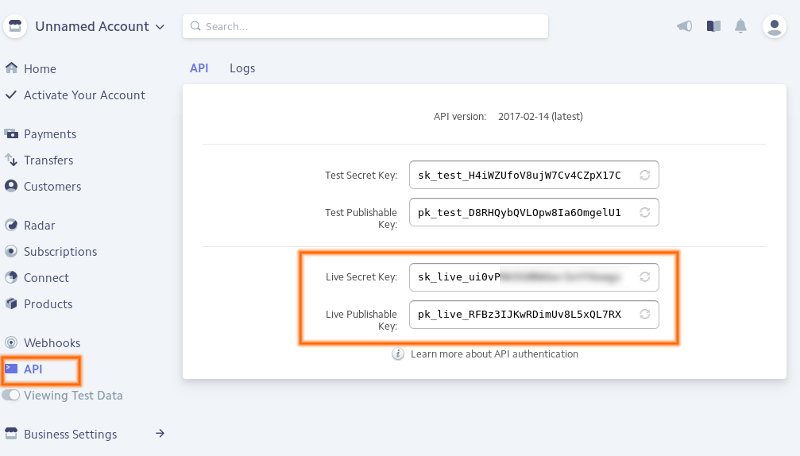The width and height of the screenshot is (800, 456).
Task: Click the info icon beside Learn more
Action: tap(398, 354)
